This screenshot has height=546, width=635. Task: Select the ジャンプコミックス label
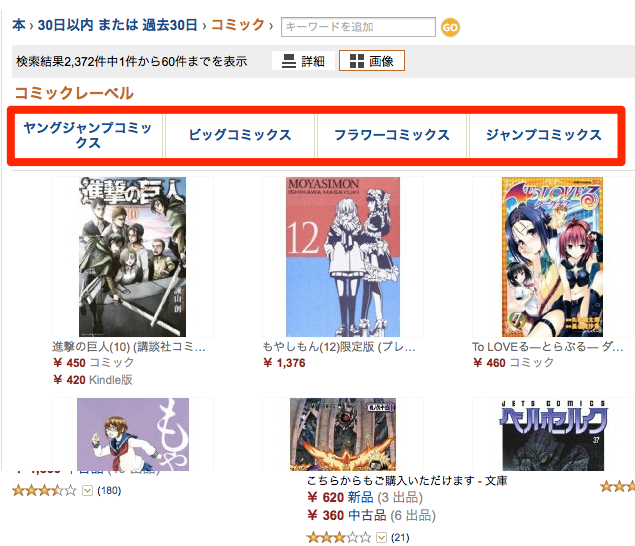[x=543, y=135]
